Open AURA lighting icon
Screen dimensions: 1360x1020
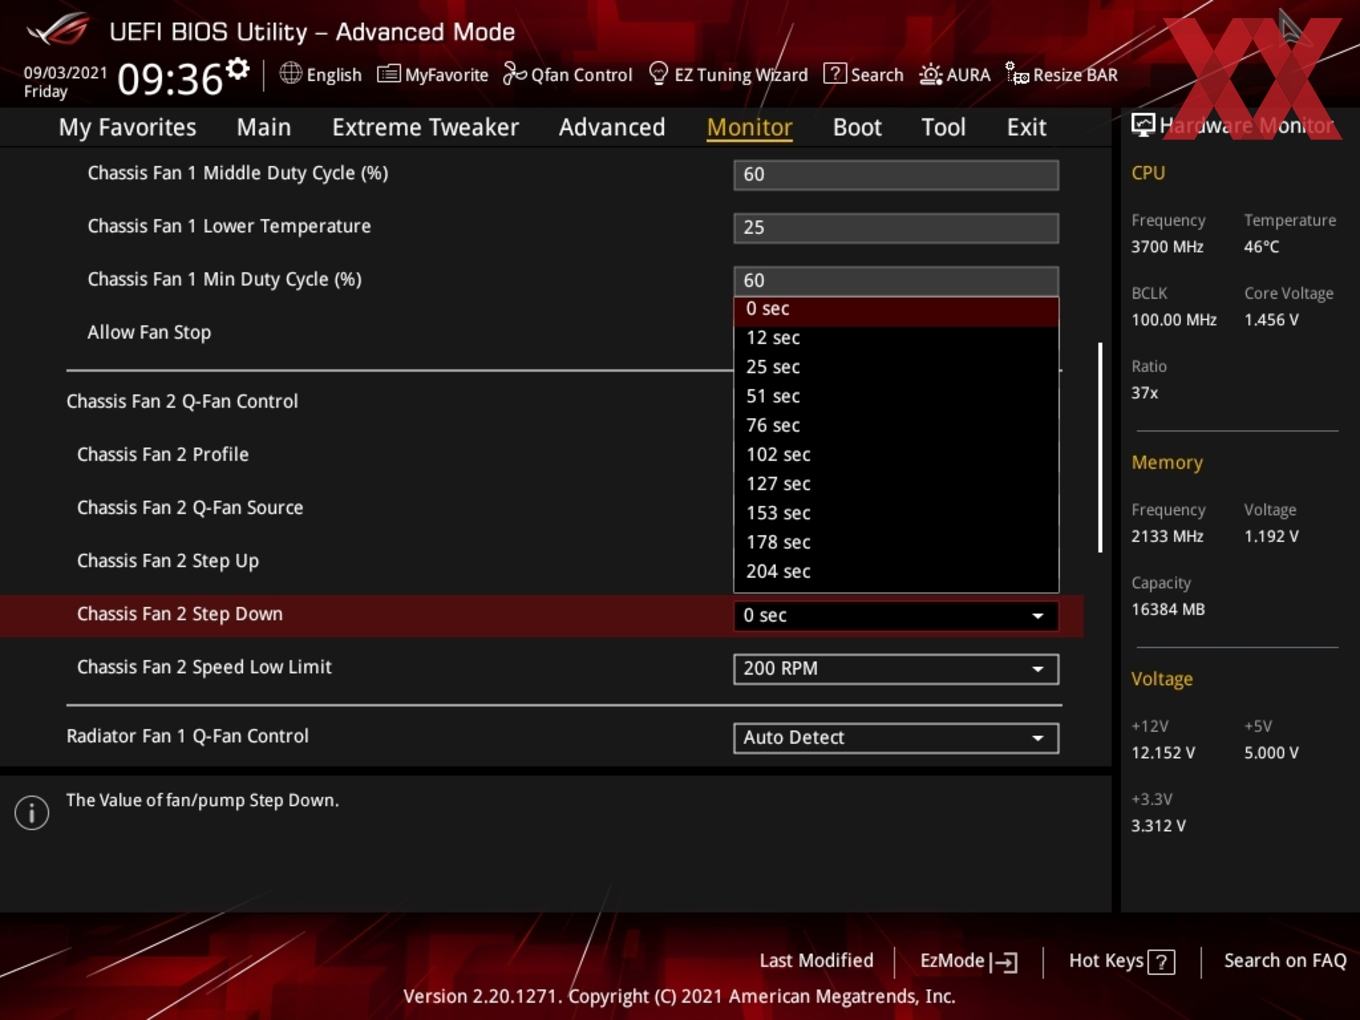click(x=930, y=74)
